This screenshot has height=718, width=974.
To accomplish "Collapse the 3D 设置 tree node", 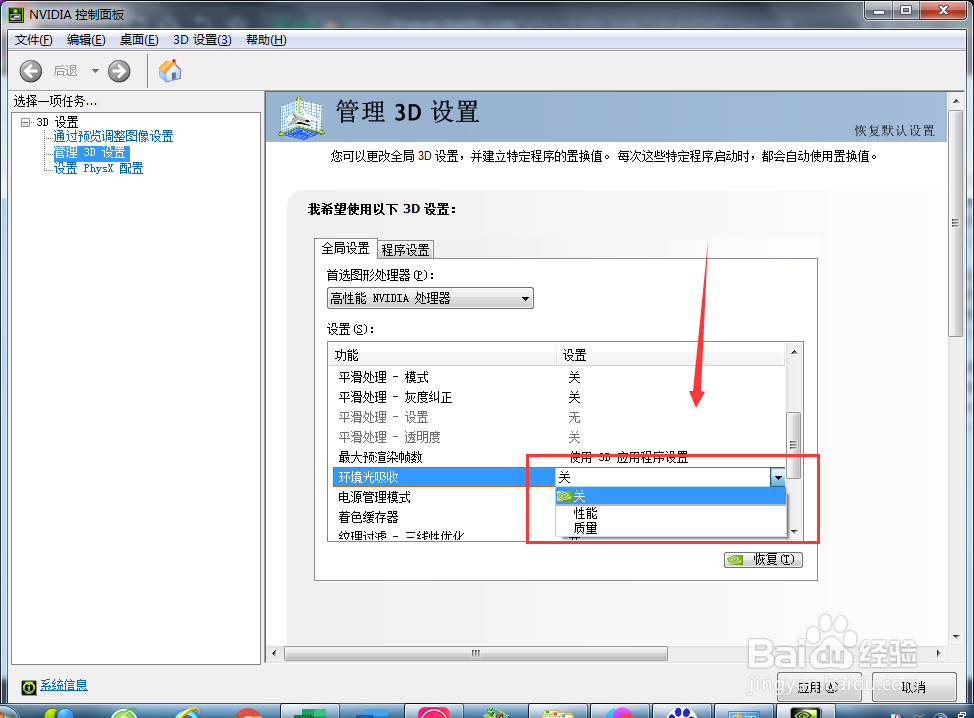I will pyautogui.click(x=25, y=122).
